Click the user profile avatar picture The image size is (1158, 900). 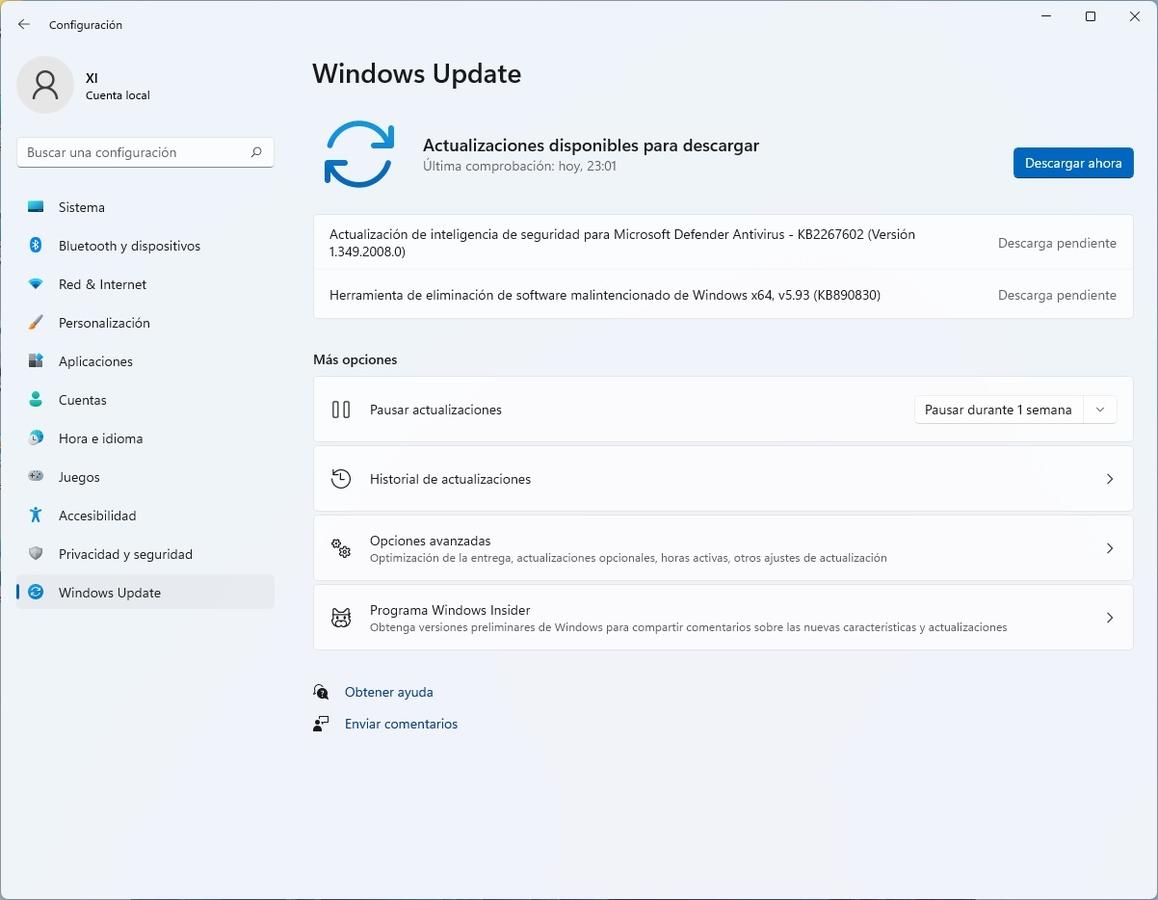45,85
